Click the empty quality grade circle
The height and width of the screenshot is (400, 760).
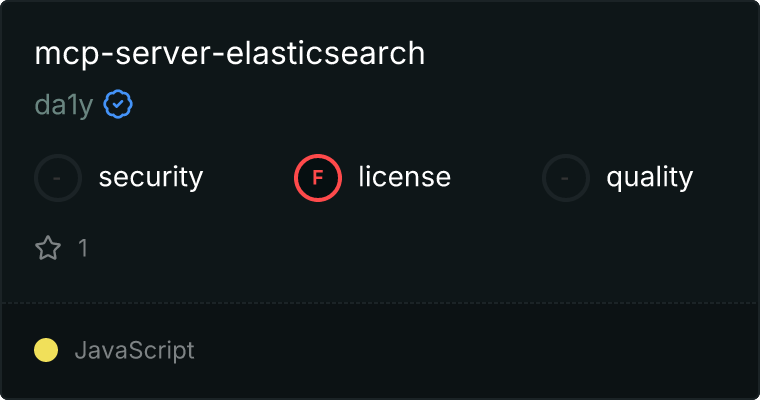coord(566,178)
